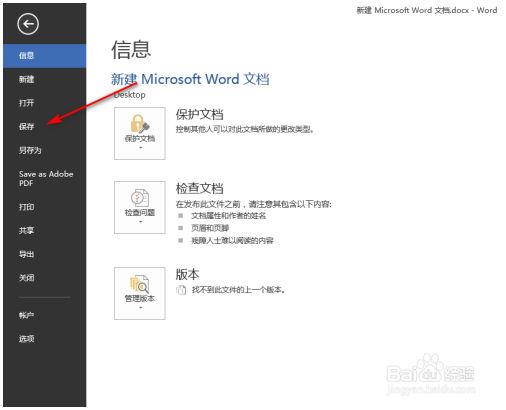This screenshot has width=506, height=410.
Task: Click the Manage Versions magnifier icon
Action: click(x=139, y=284)
